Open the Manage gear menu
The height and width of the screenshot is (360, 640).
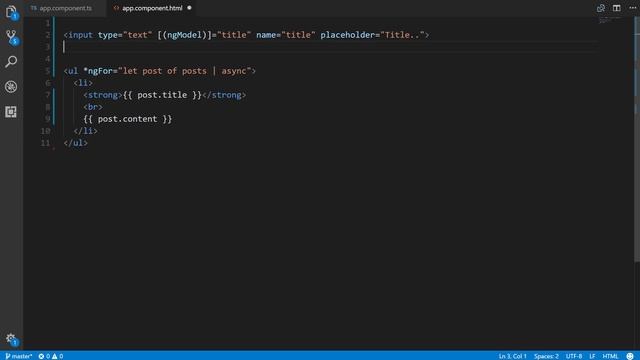click(x=11, y=338)
